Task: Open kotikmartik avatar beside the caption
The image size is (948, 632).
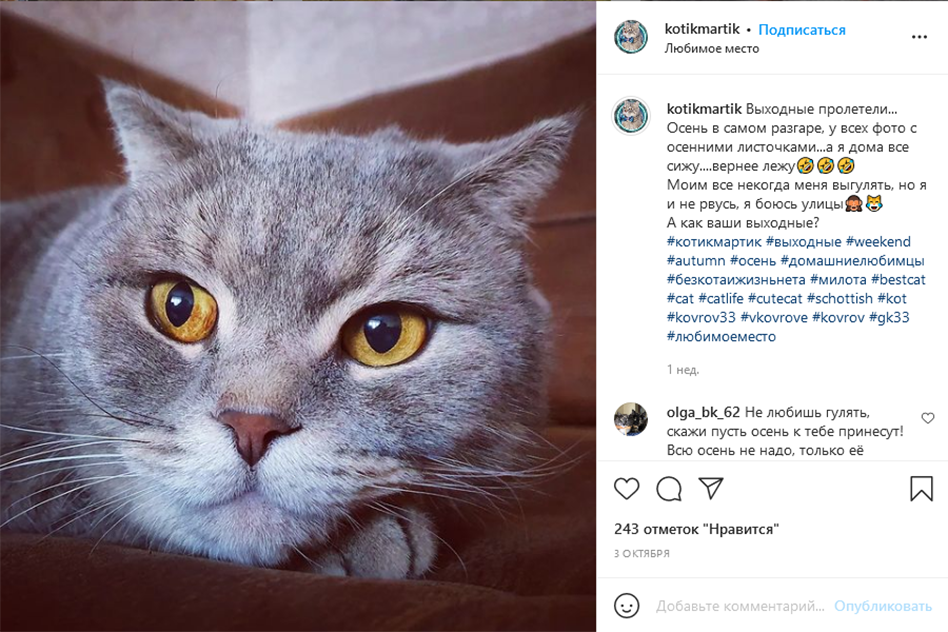Action: tap(631, 115)
